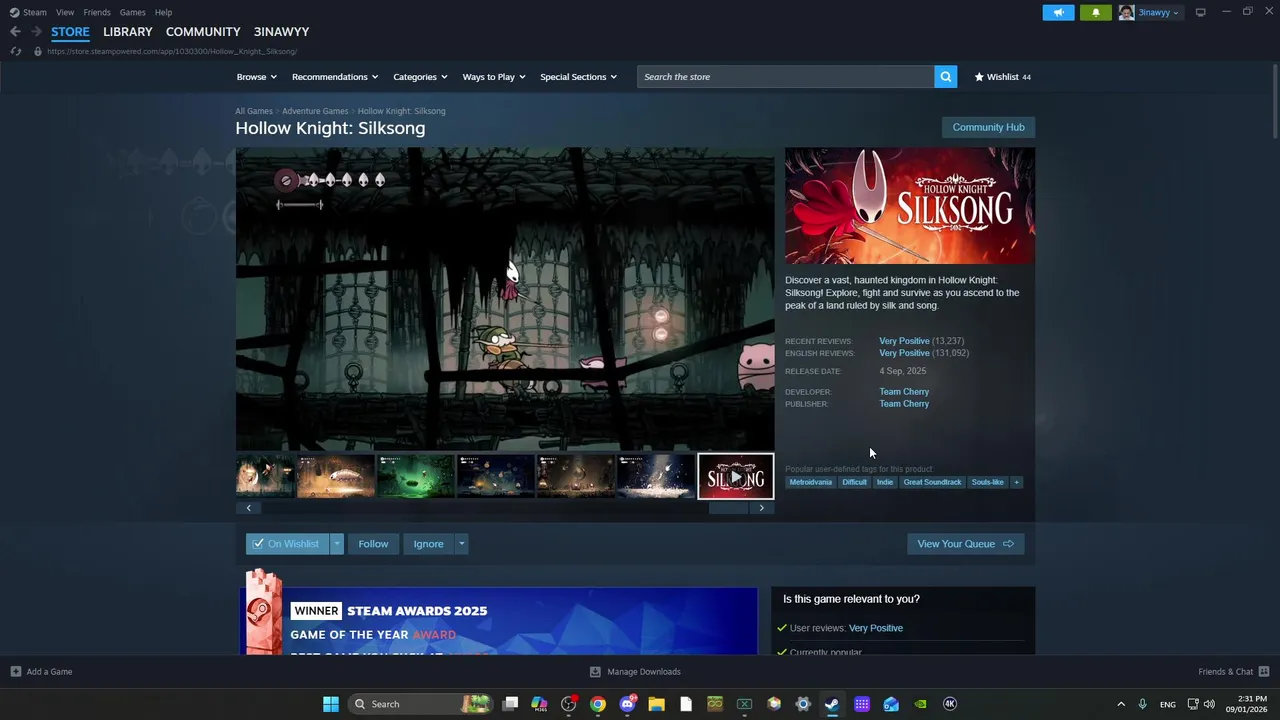
Task: Open the Games menu
Action: click(x=132, y=12)
